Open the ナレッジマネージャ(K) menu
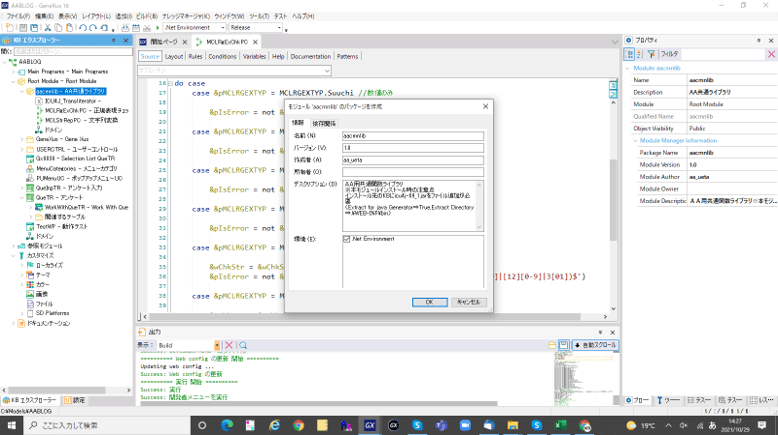Screen dimensions: 778x435 point(186,16)
